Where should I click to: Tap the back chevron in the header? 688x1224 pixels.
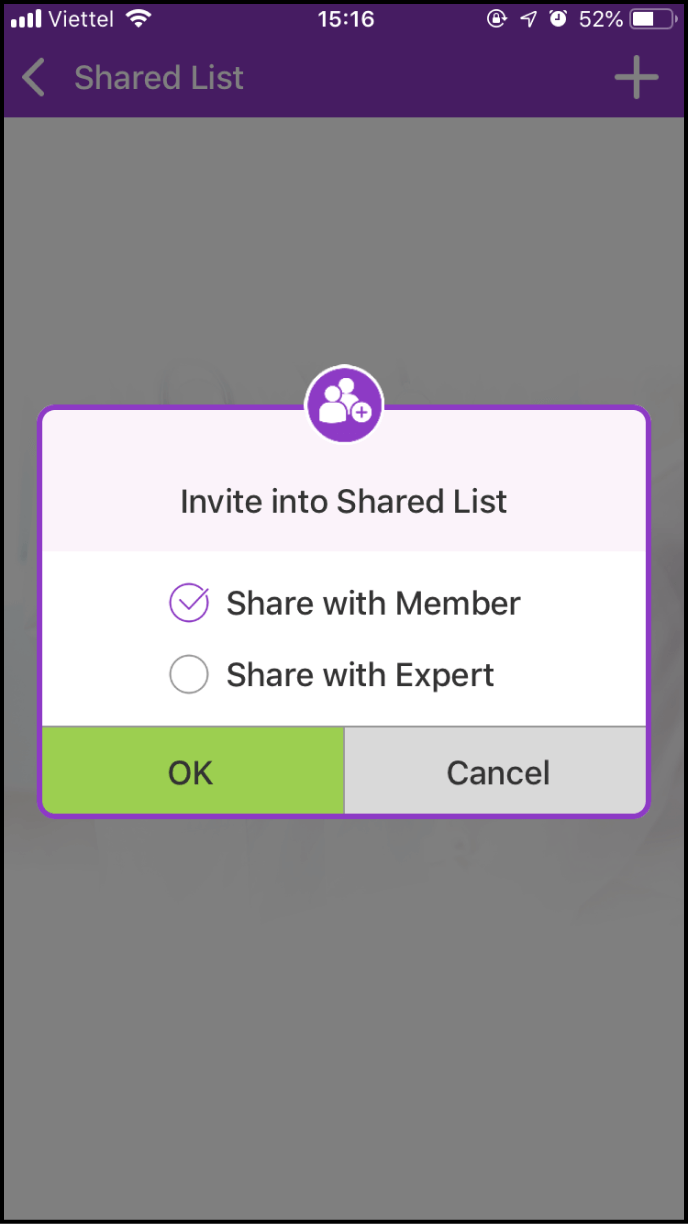coord(34,78)
